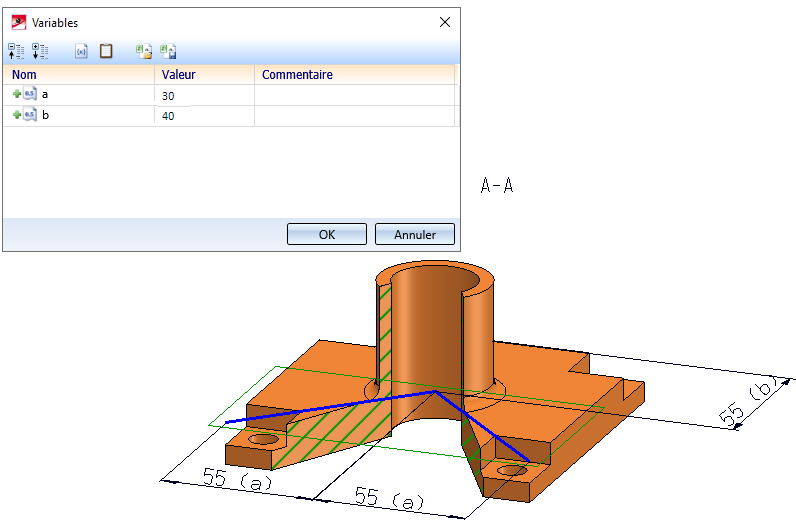Click the HiCAD icon in Variables title bar

point(18,22)
